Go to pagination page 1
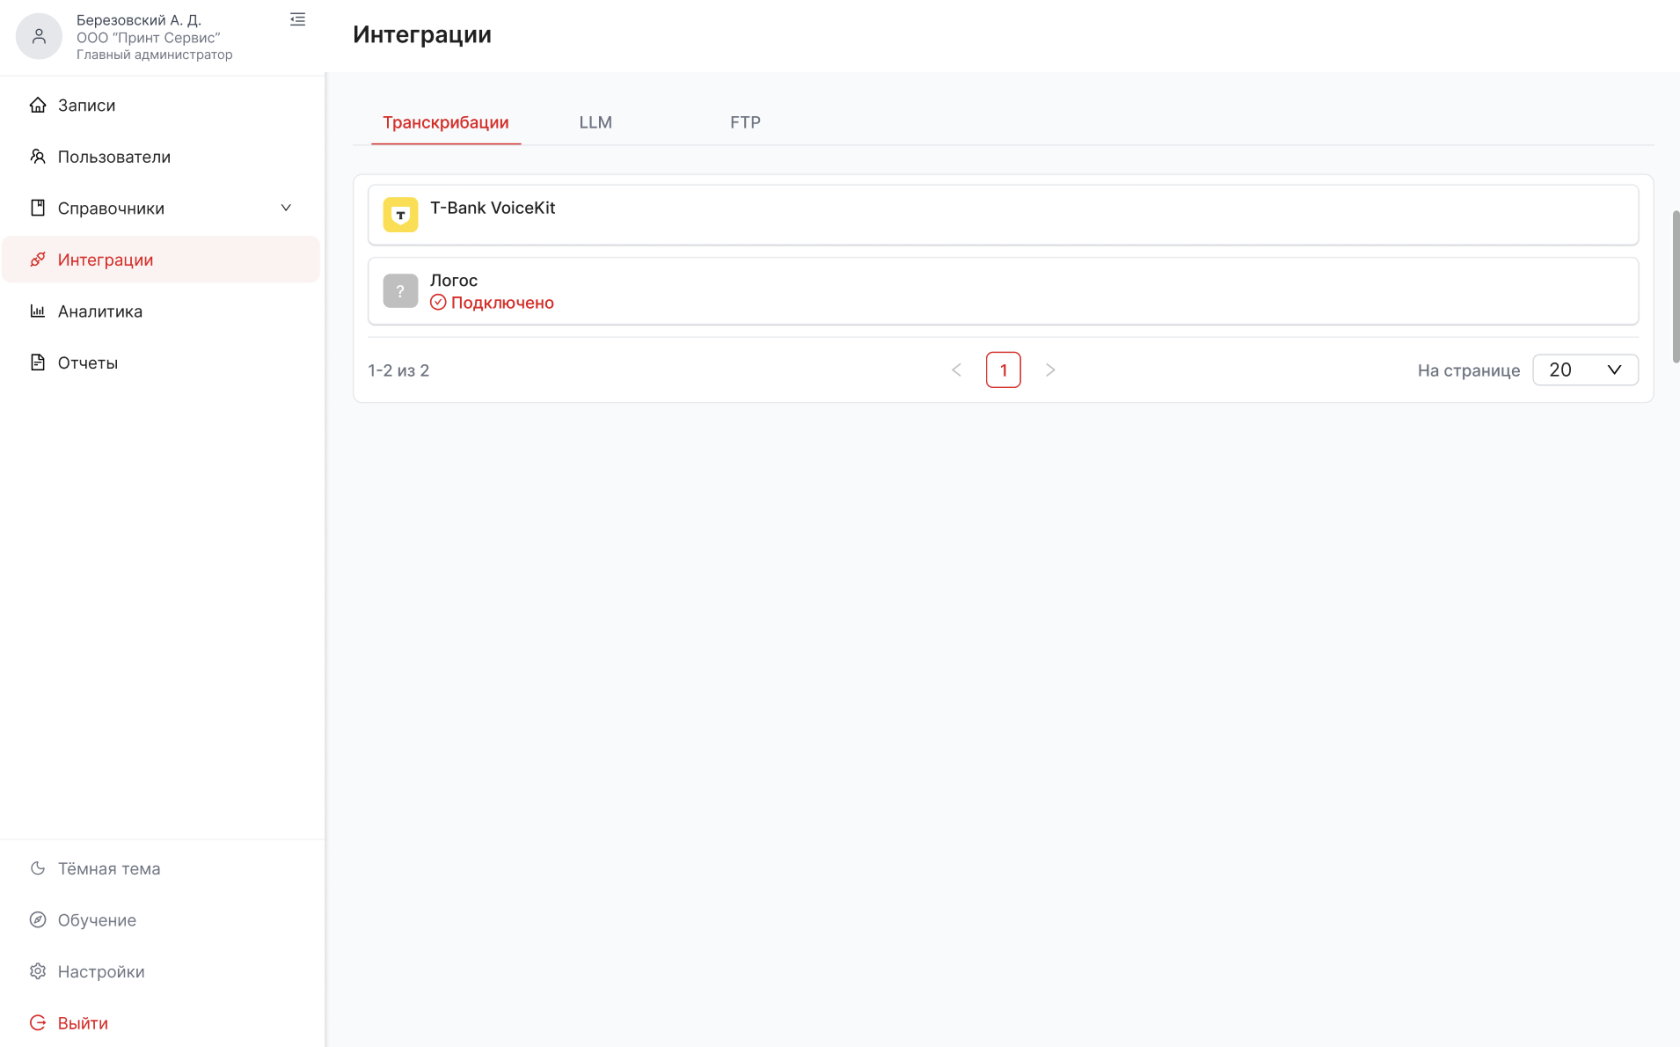 [x=1003, y=370]
